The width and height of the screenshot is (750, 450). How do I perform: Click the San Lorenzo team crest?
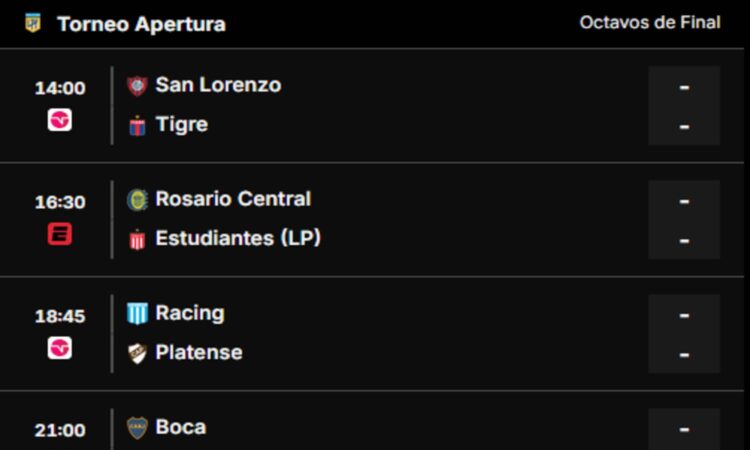(x=137, y=86)
